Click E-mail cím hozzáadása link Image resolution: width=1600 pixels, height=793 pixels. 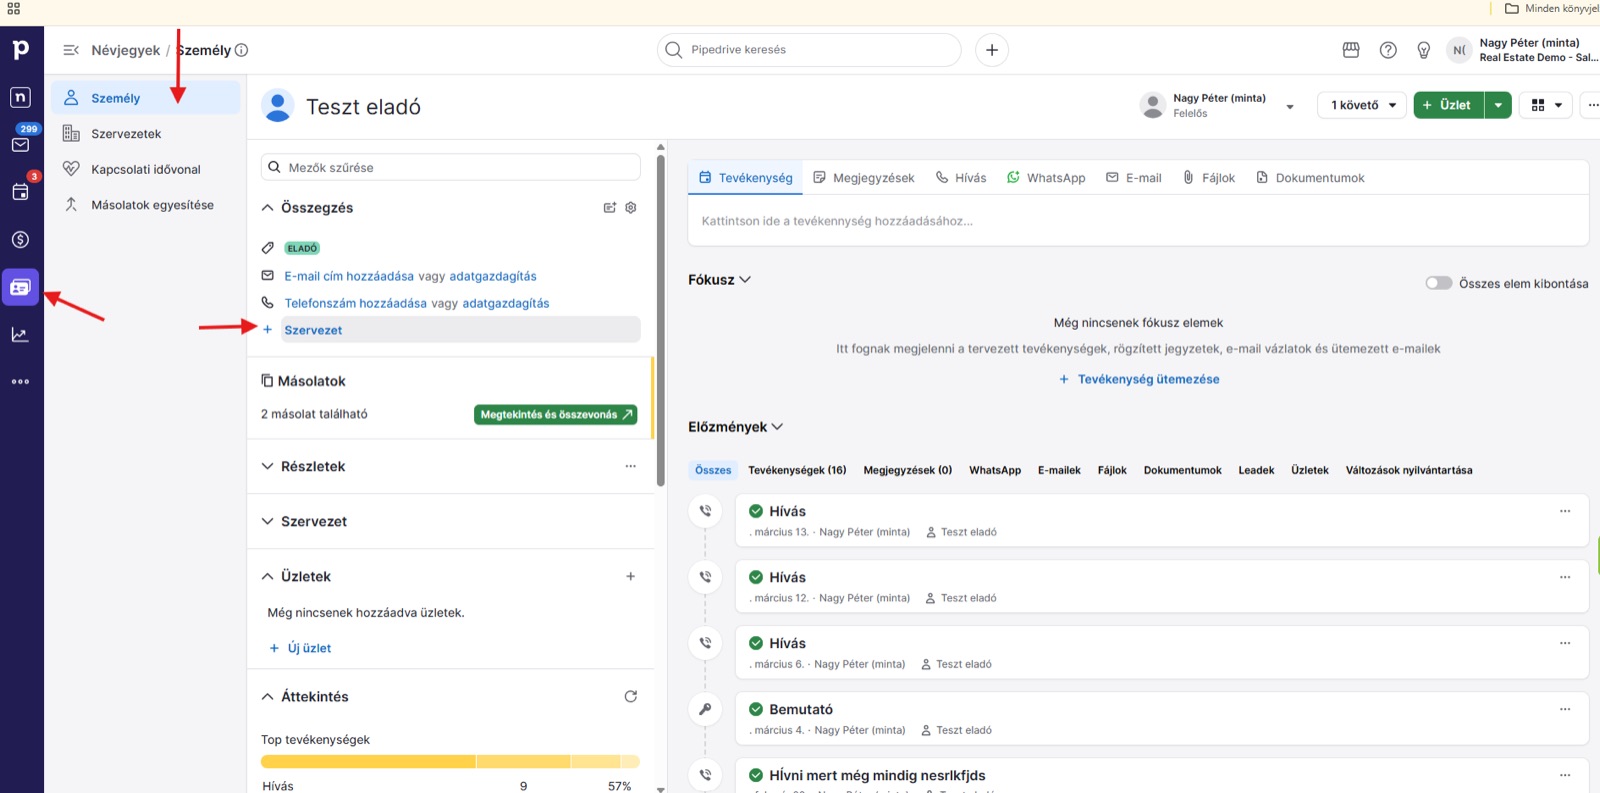pyautogui.click(x=349, y=276)
